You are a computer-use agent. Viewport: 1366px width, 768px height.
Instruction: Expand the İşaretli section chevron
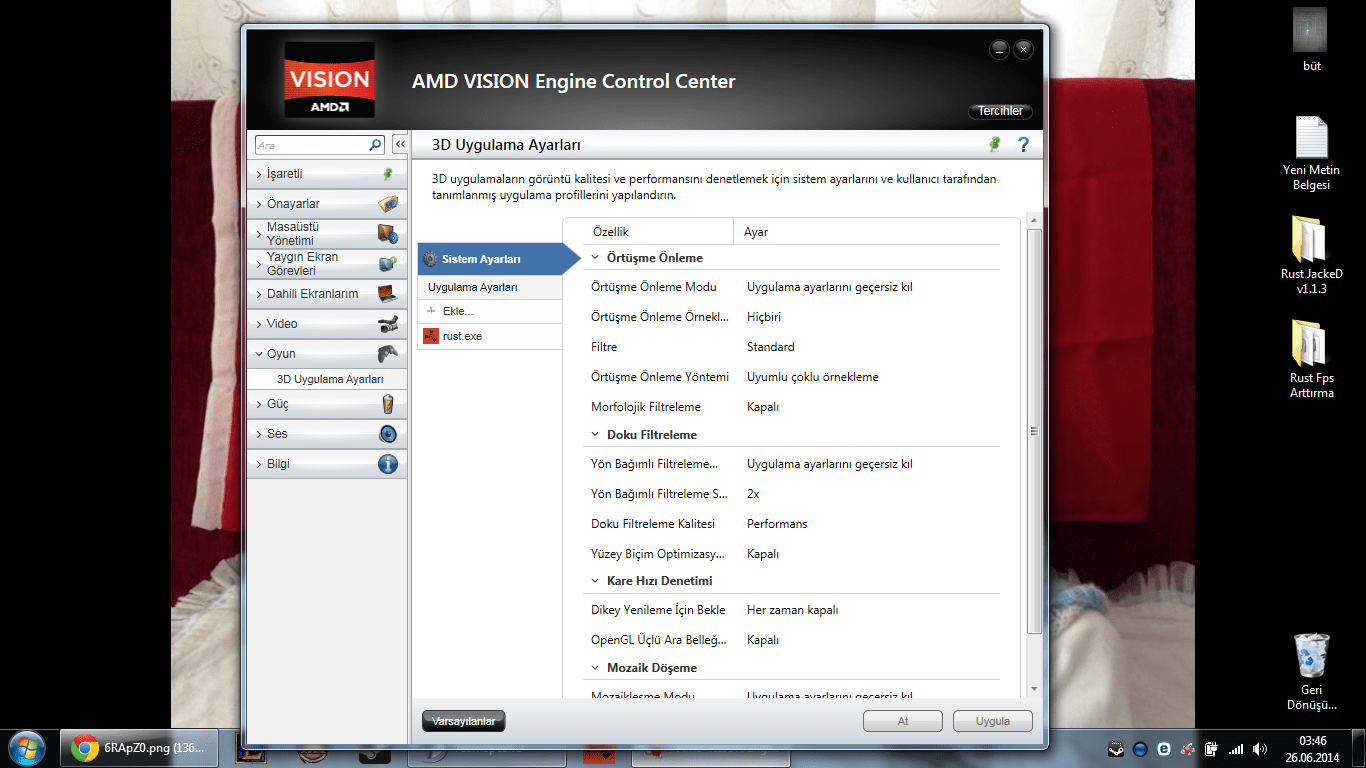point(259,174)
